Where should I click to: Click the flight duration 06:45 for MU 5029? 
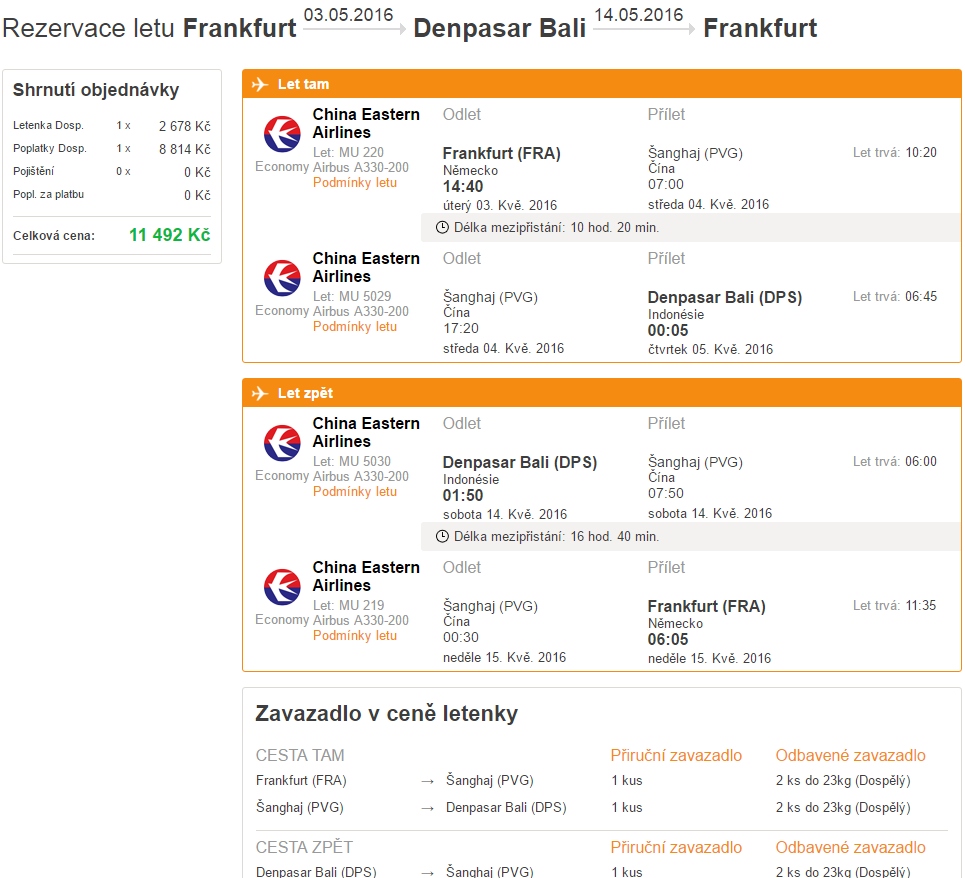pyautogui.click(x=921, y=297)
